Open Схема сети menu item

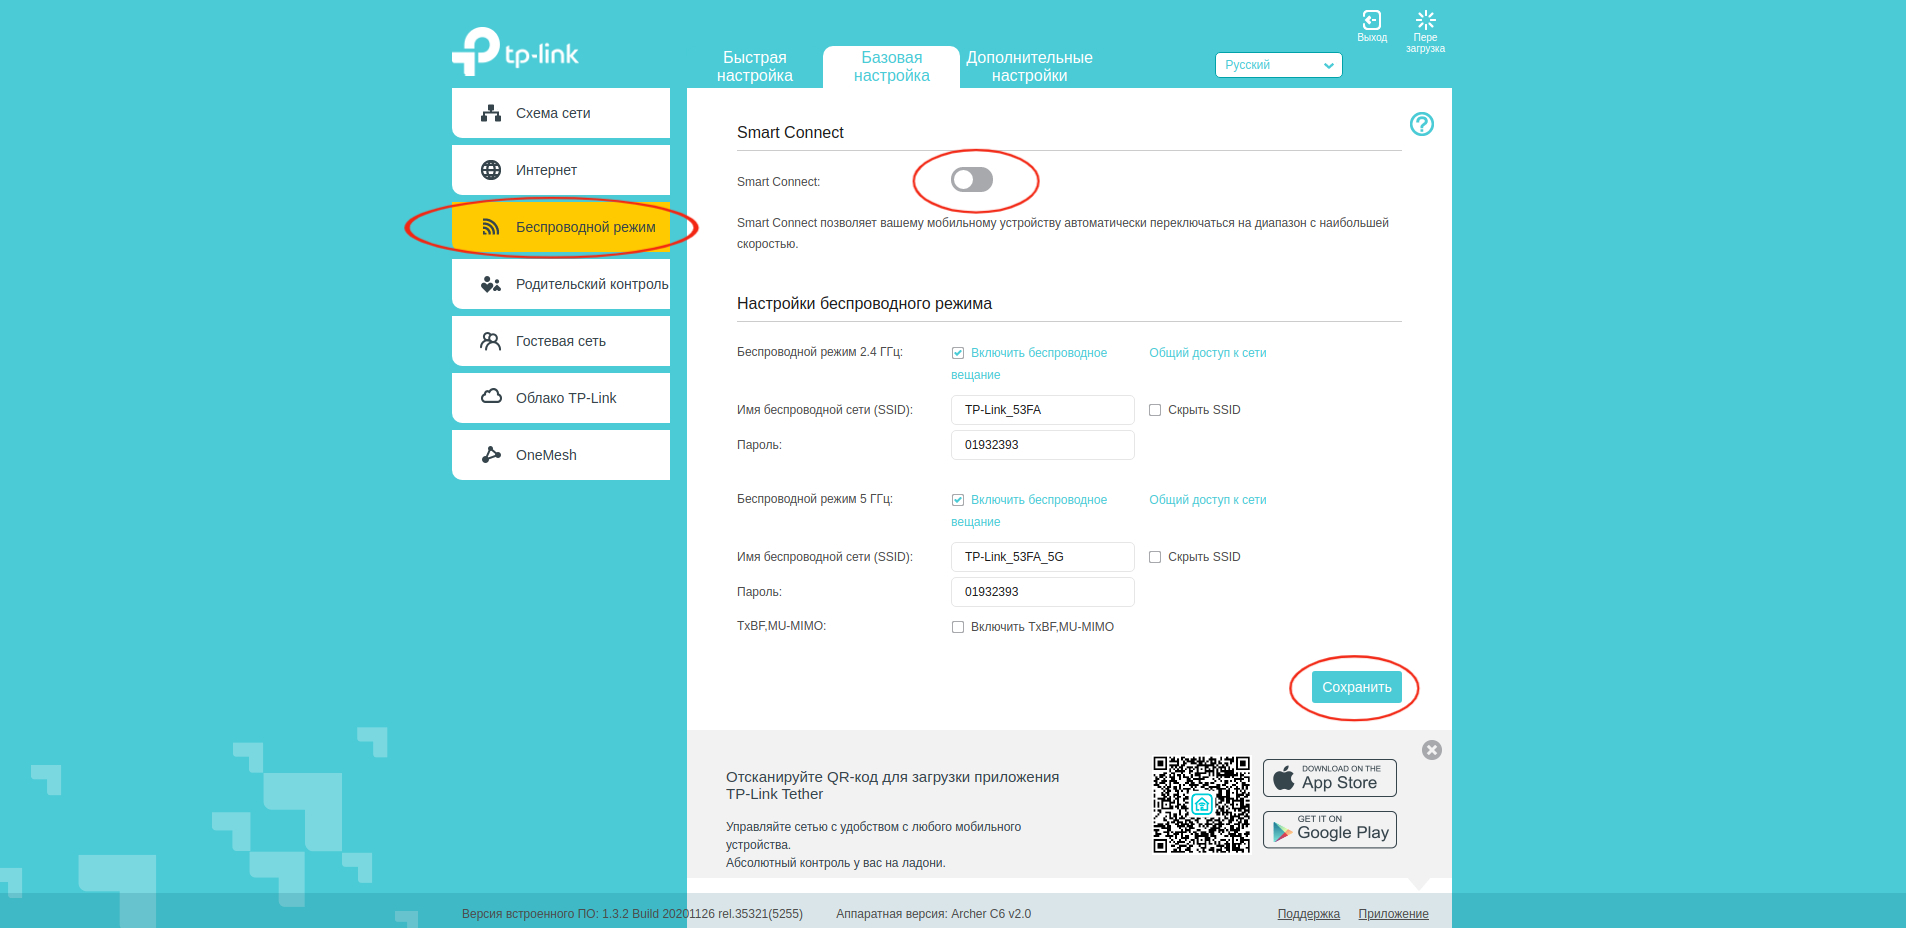coord(561,113)
